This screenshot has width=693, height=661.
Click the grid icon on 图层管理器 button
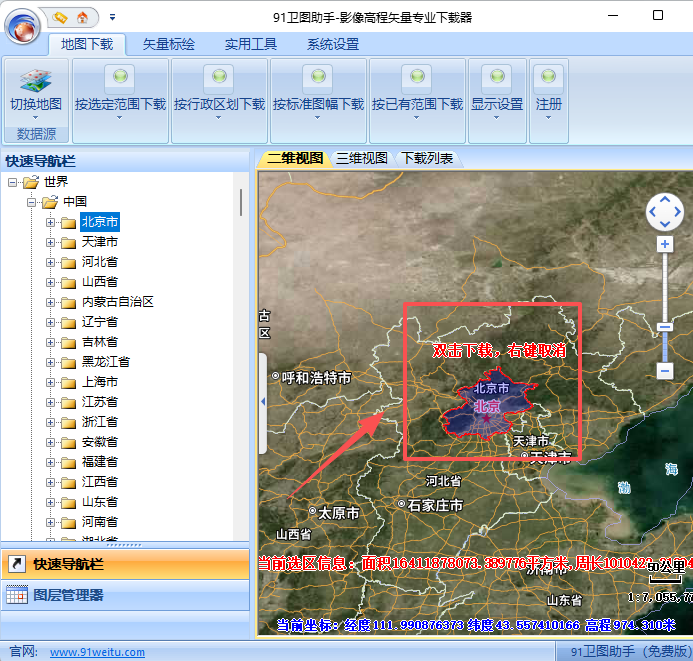[x=17, y=595]
